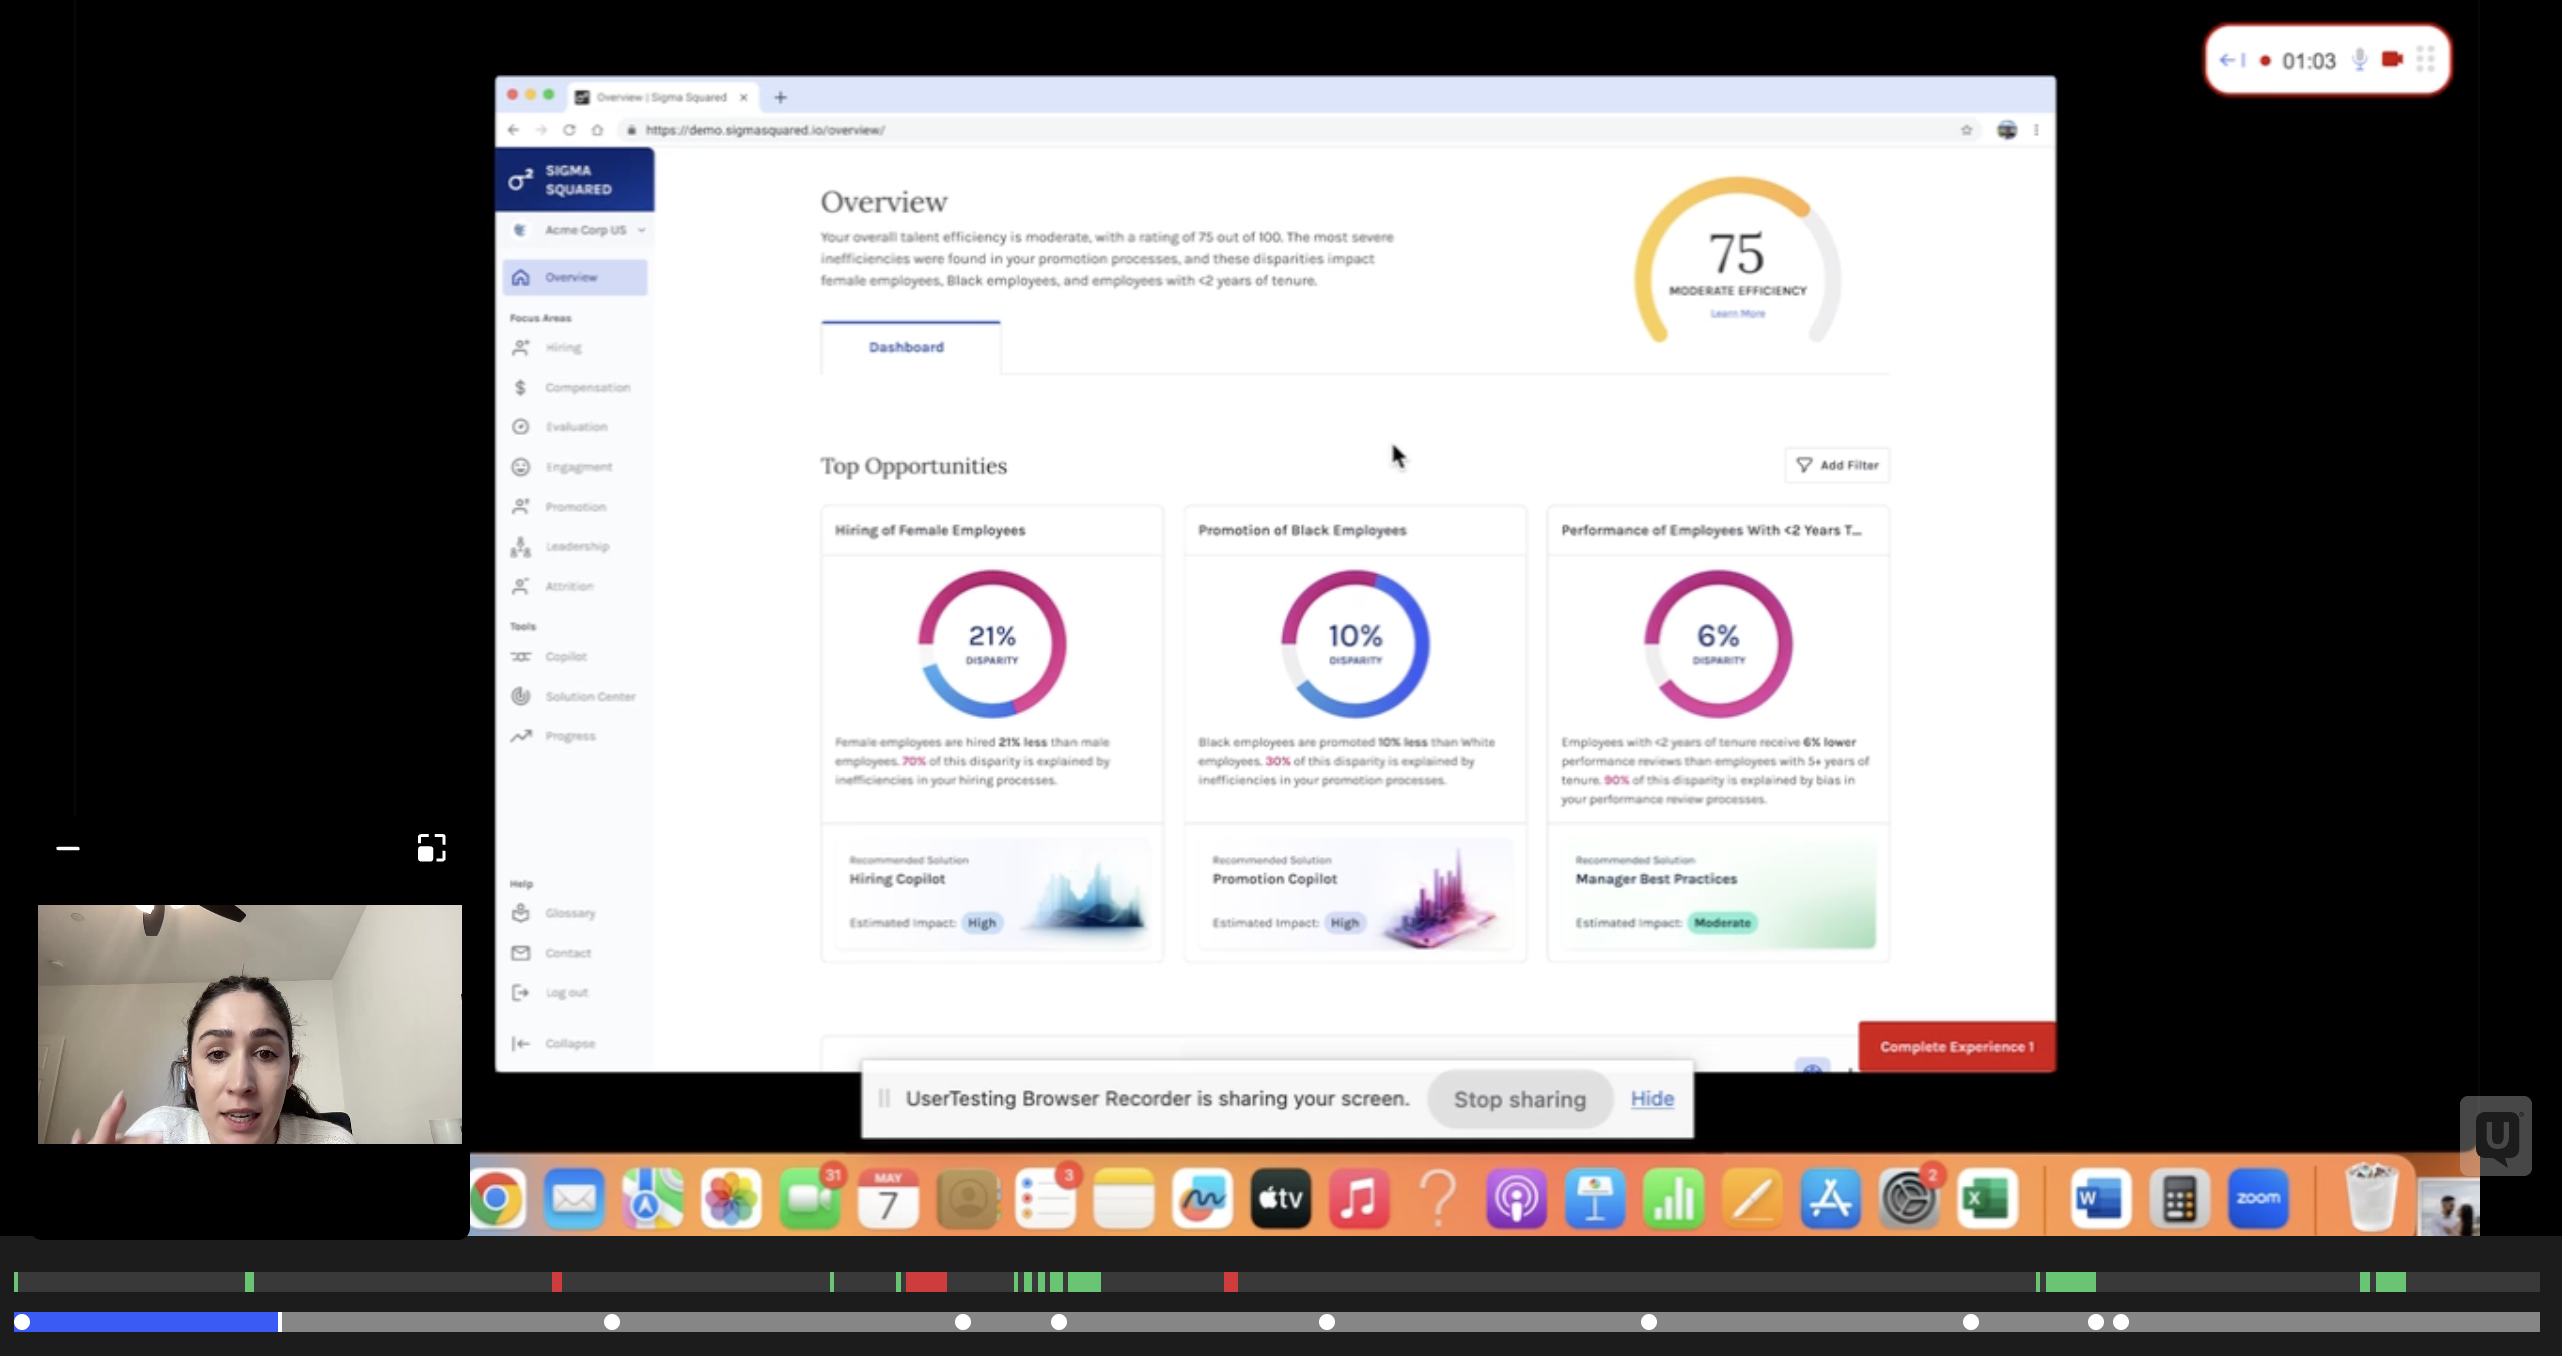
Task: Click the first red sentiment marker on timeline
Action: coord(557,1282)
